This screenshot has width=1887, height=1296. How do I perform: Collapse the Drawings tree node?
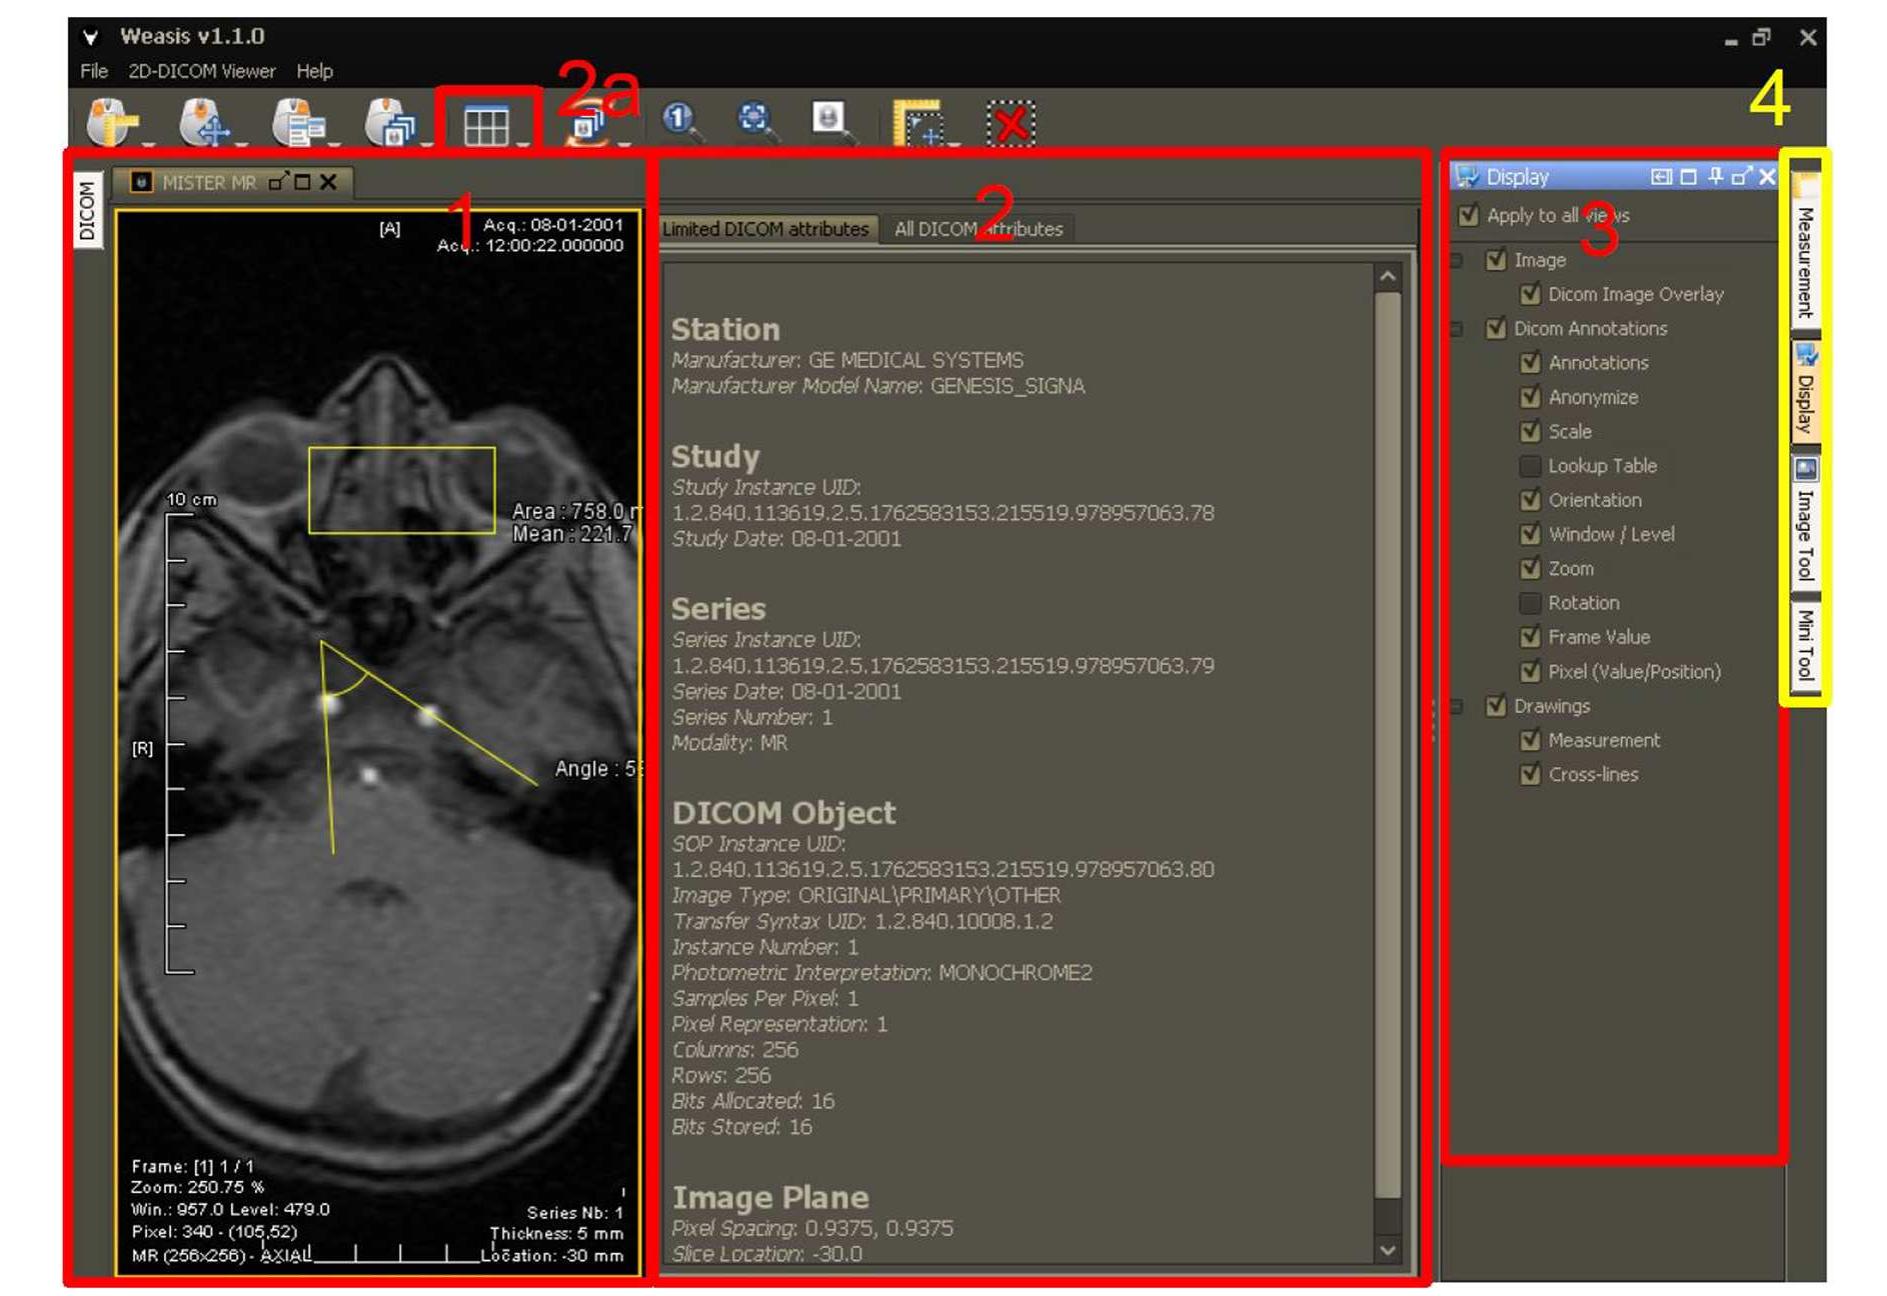click(1457, 707)
